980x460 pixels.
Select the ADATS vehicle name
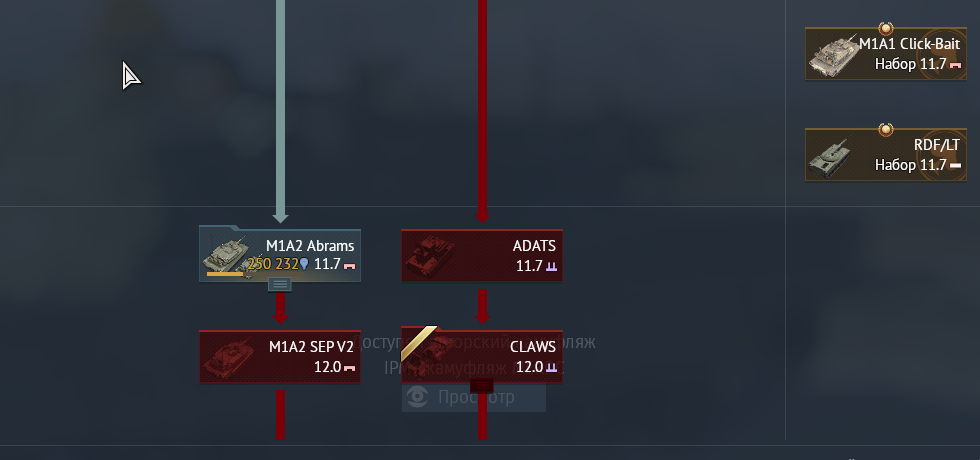tap(534, 246)
